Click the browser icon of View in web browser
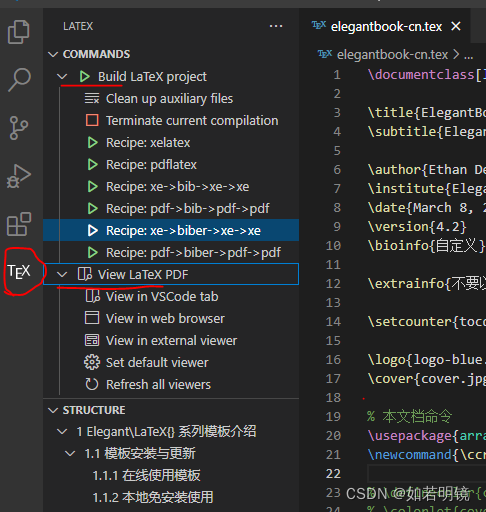Screen dimensions: 486x512 click(92, 318)
